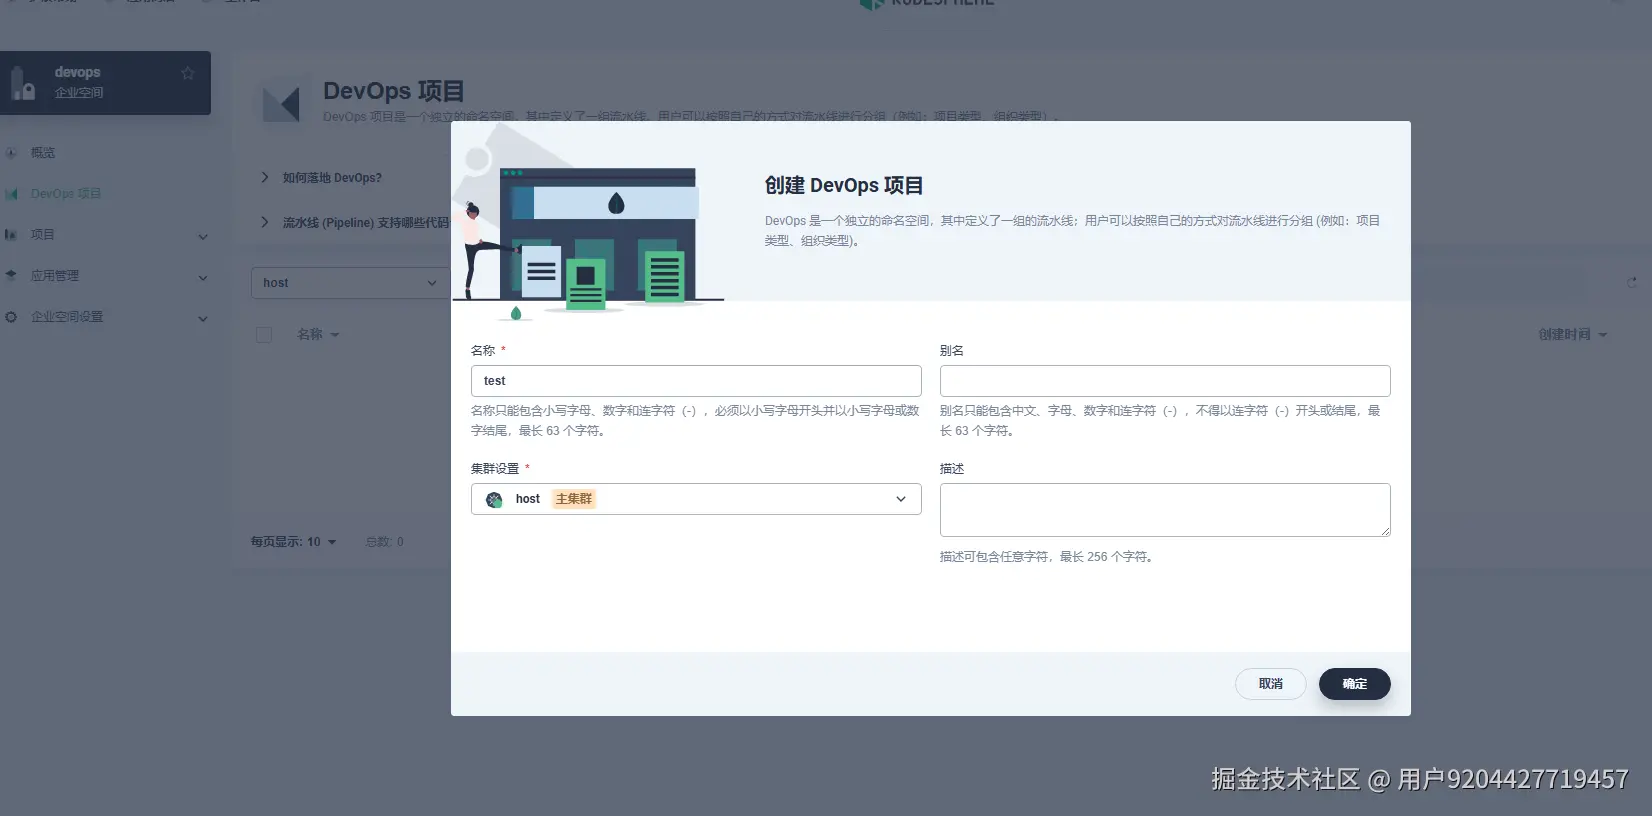1652x816 pixels.
Task: Click the name rule hint under 名称
Action: pyautogui.click(x=695, y=421)
